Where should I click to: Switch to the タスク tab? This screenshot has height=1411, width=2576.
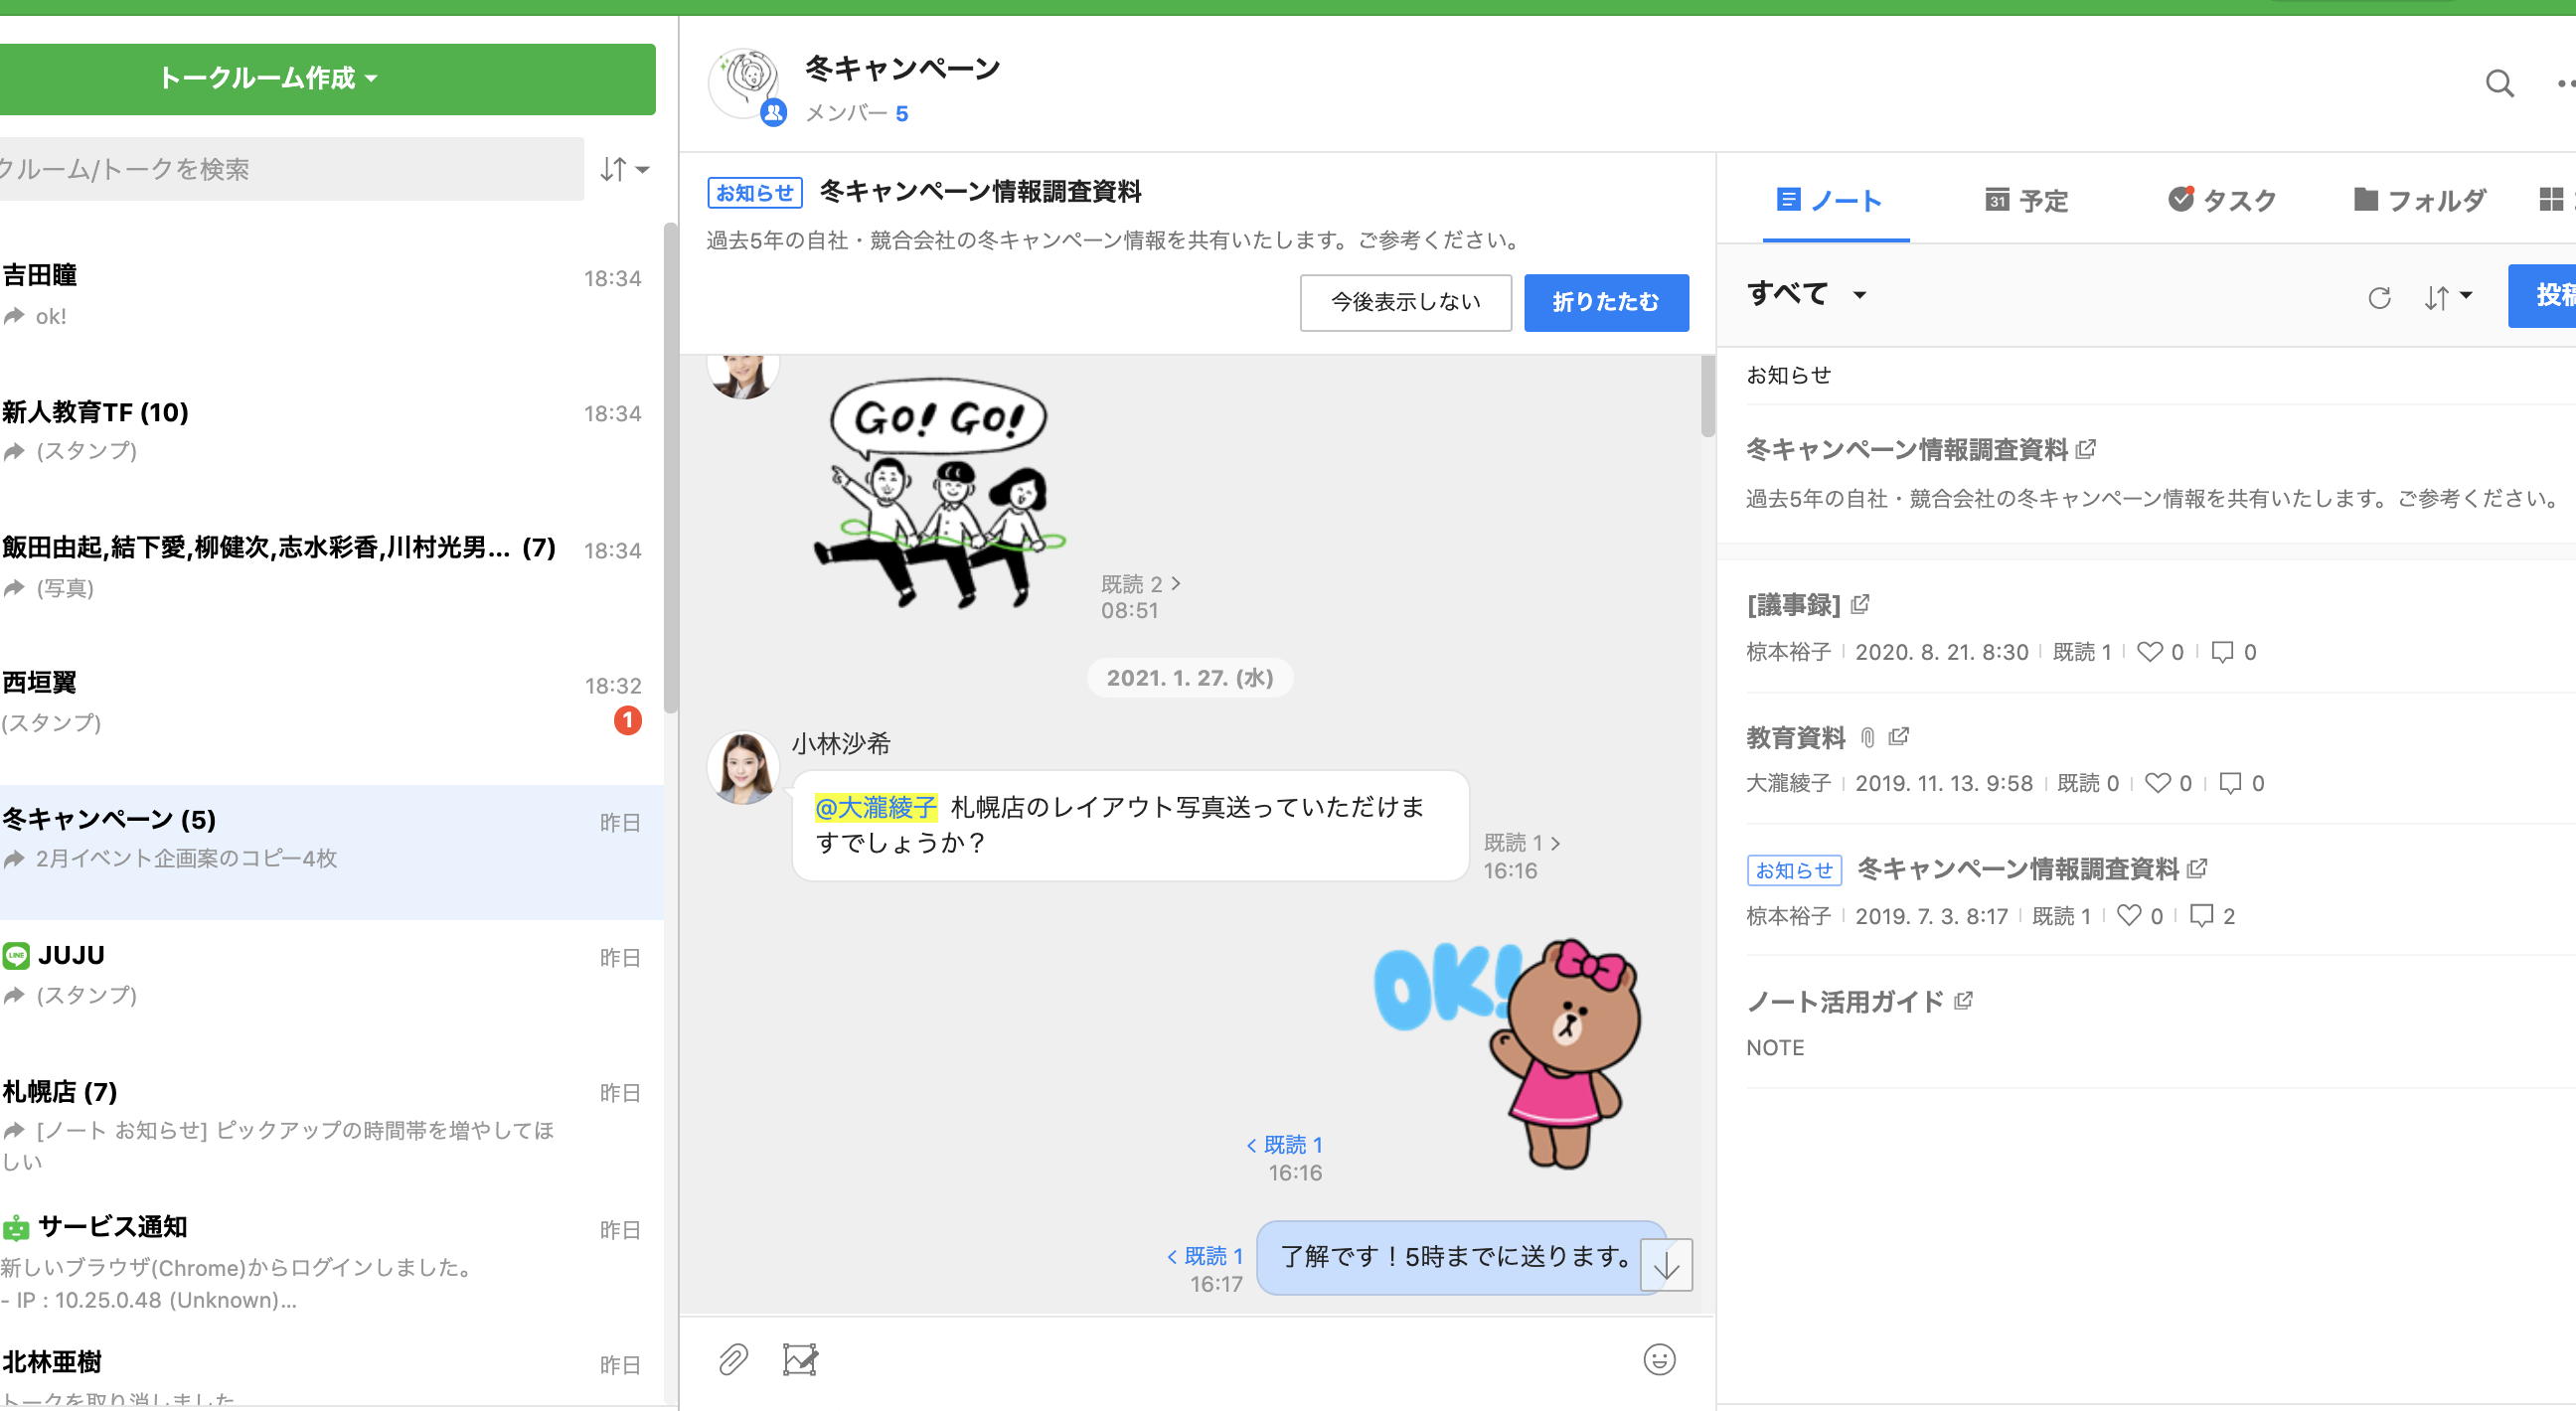[x=2222, y=200]
